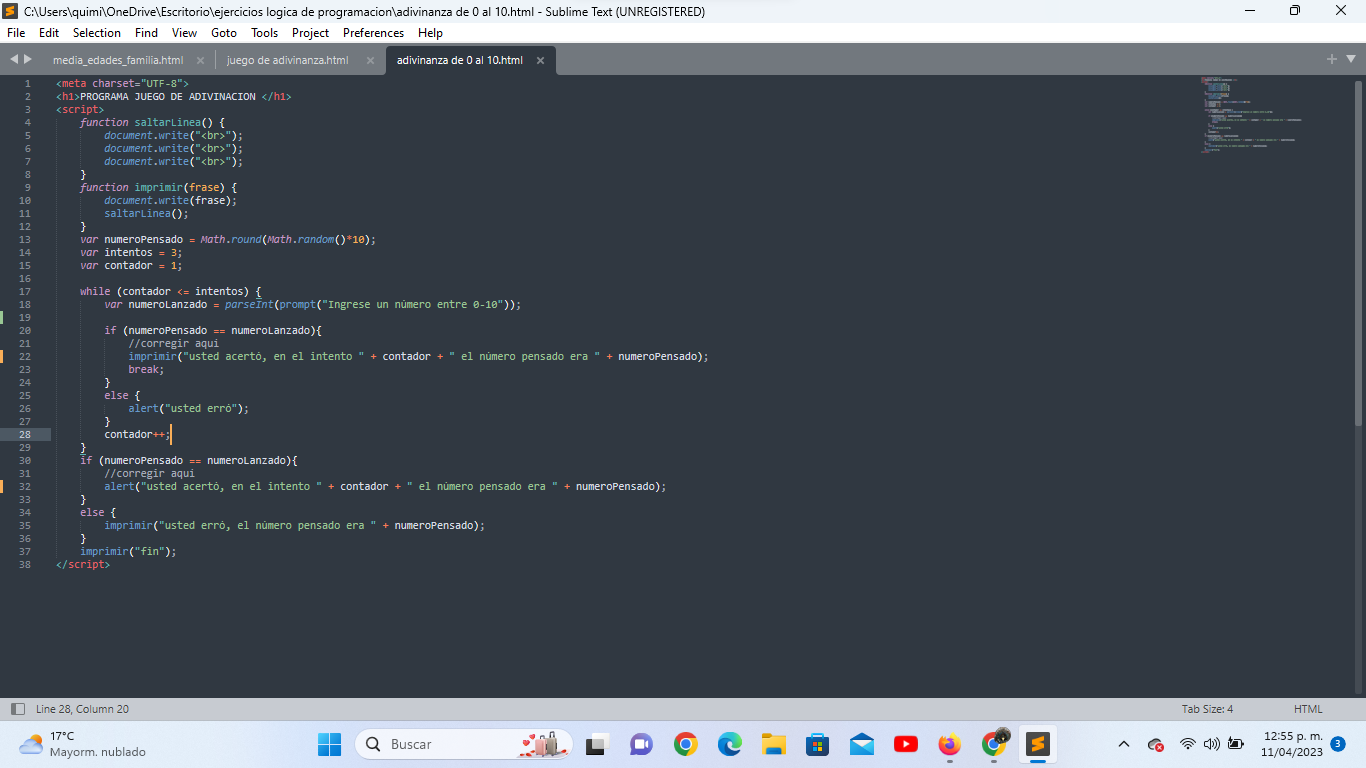Go to previous tab with left arrow

point(14,60)
